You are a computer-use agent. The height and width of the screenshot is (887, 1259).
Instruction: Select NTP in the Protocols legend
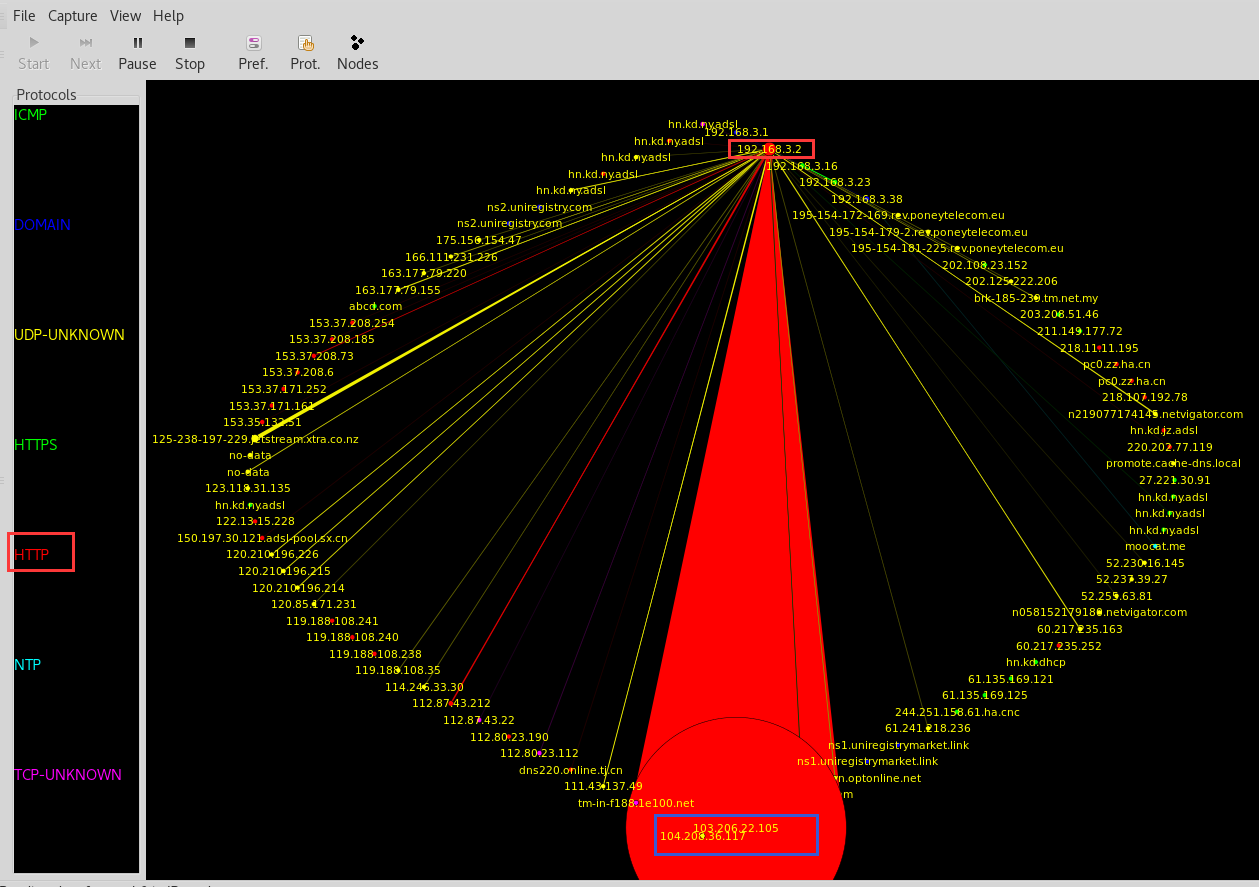point(28,665)
